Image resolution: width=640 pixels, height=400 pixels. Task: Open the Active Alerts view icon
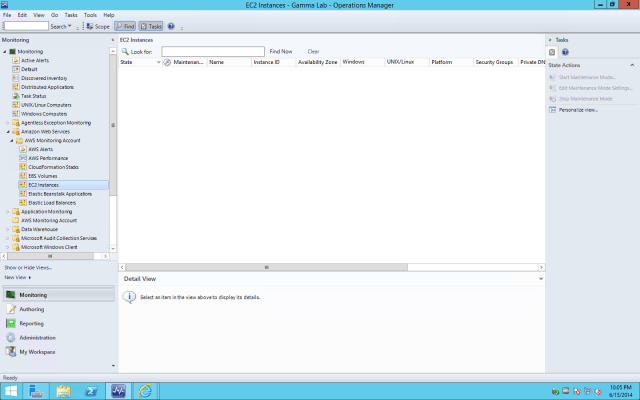[x=16, y=60]
